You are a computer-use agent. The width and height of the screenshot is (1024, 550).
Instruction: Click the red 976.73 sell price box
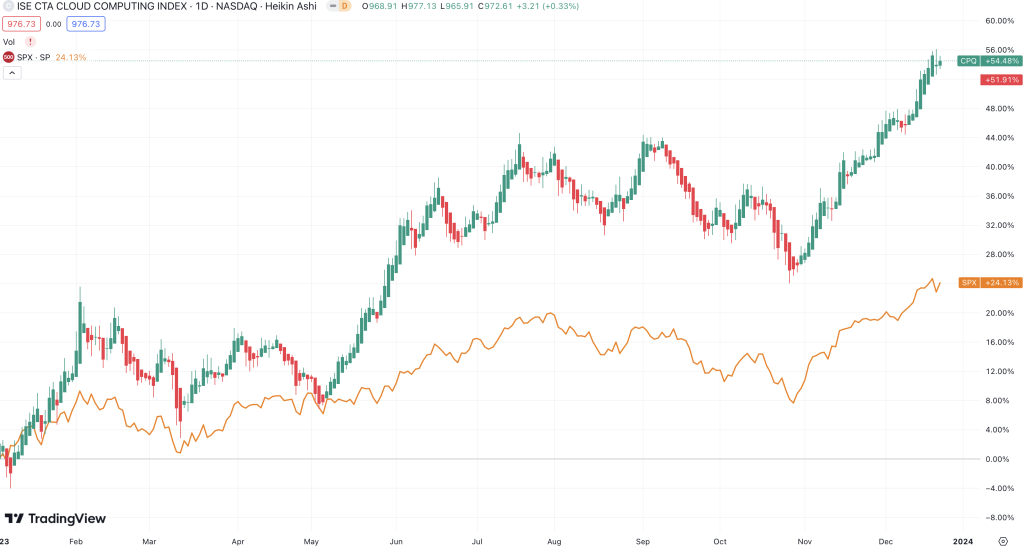point(22,24)
